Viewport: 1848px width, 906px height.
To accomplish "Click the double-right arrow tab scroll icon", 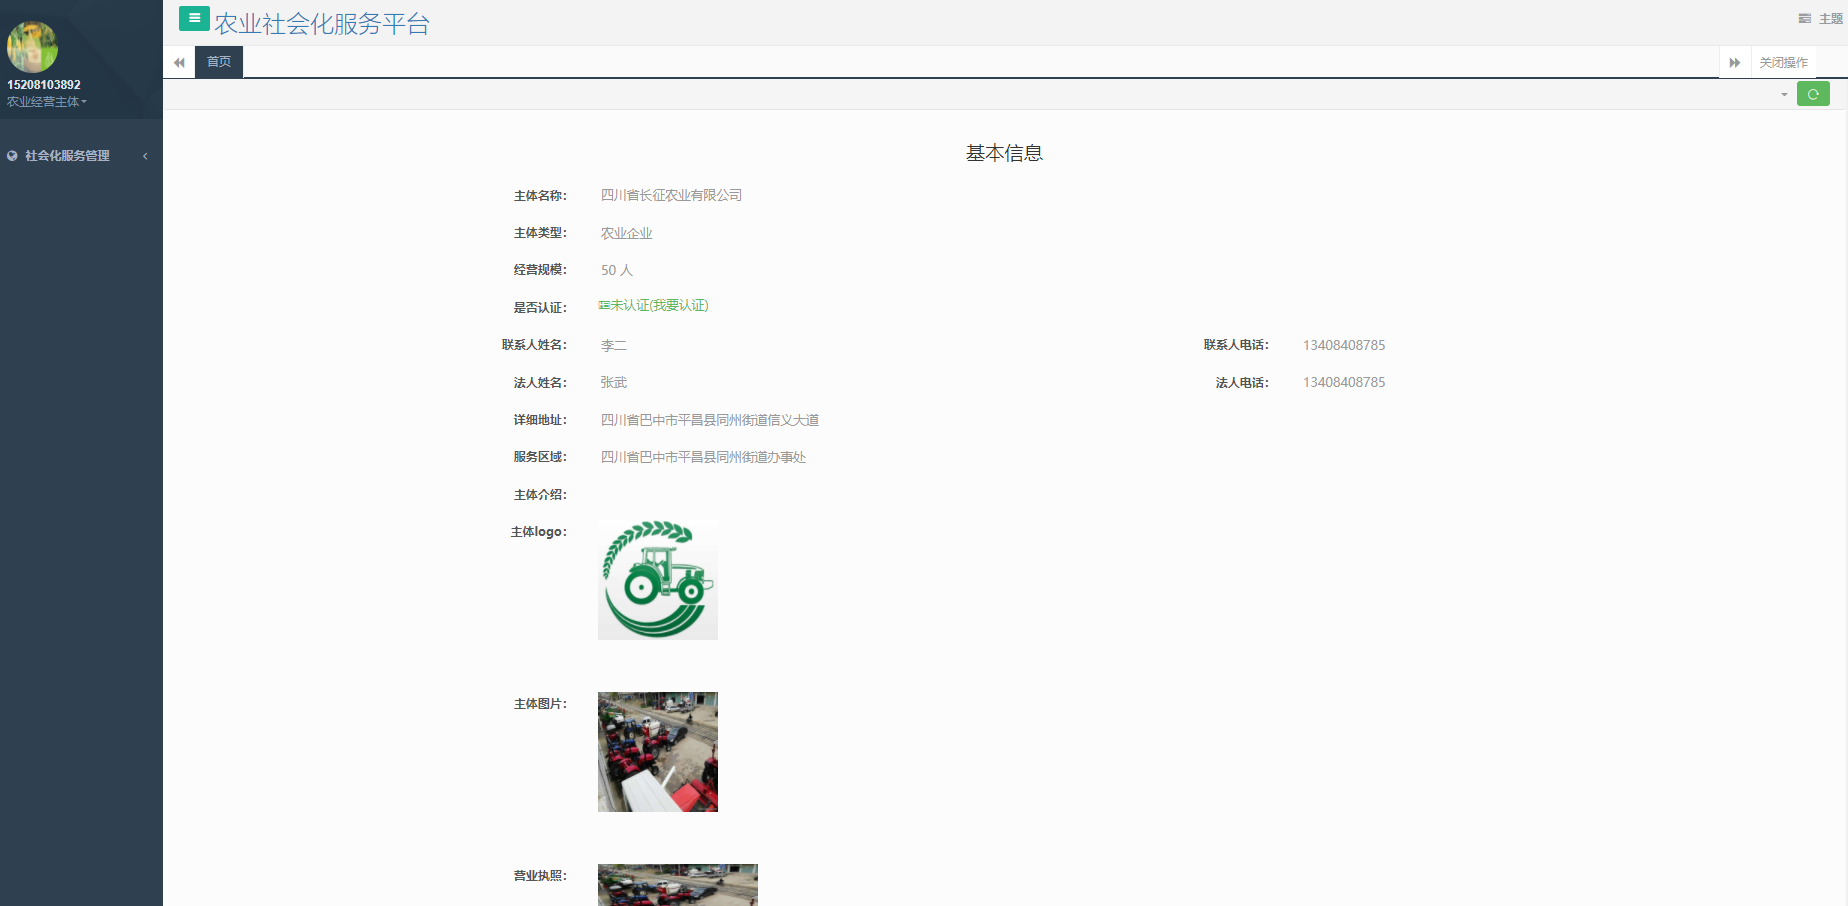I will click(x=1735, y=62).
